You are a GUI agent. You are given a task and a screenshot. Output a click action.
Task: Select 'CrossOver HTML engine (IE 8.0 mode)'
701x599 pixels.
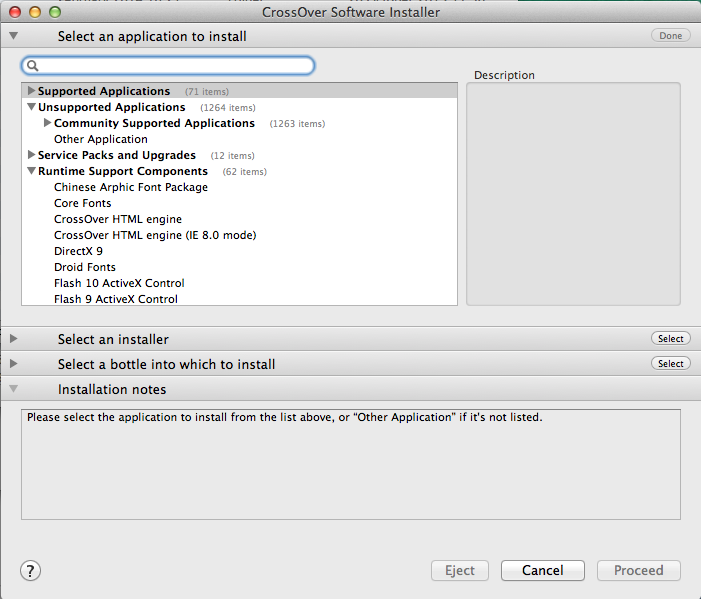(x=155, y=235)
